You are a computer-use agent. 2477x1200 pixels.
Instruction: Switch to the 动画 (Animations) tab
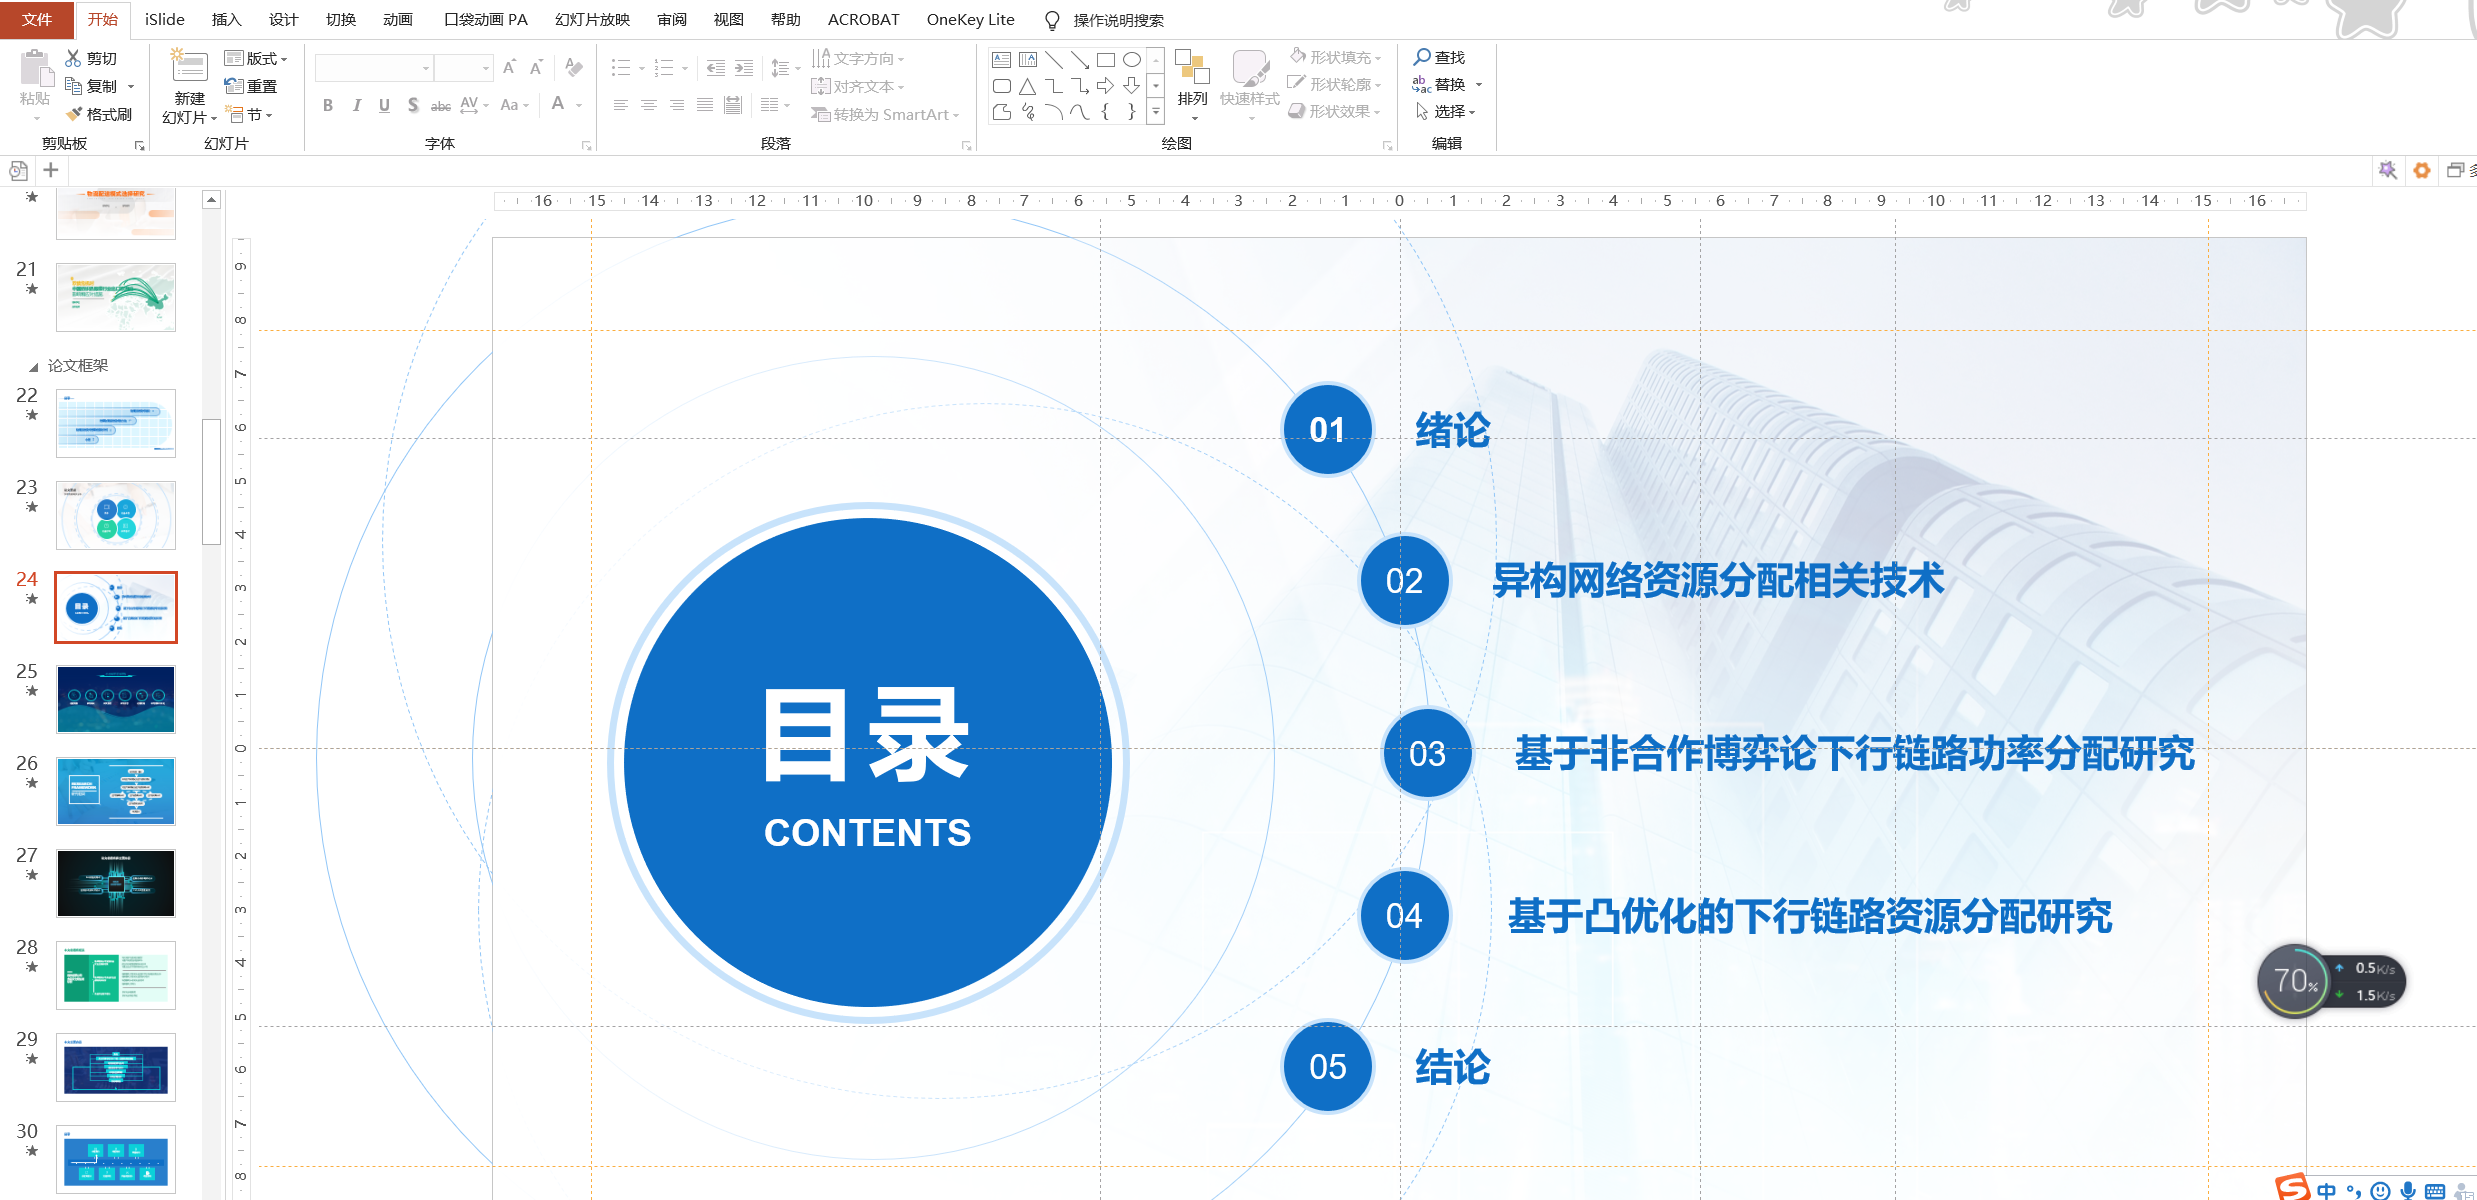click(x=397, y=19)
